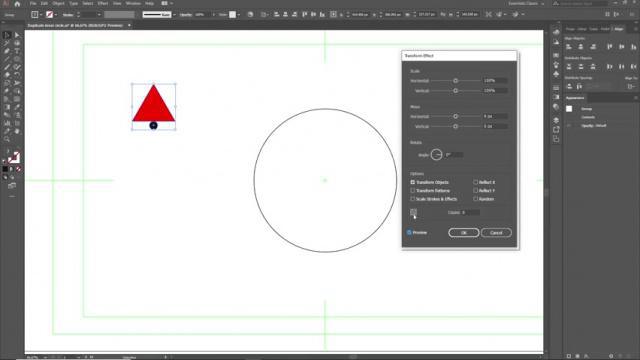Click vertical align top in Align panel
Screen dimensions: 640x360
tap(609, 47)
